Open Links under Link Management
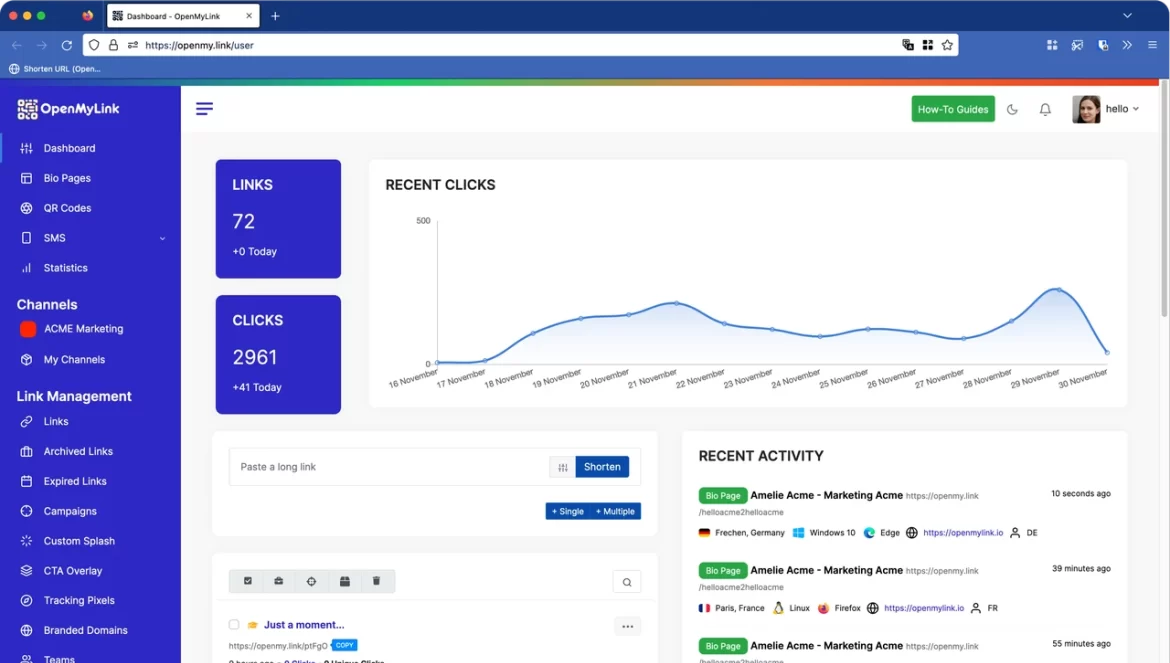The width and height of the screenshot is (1170, 663). (55, 421)
